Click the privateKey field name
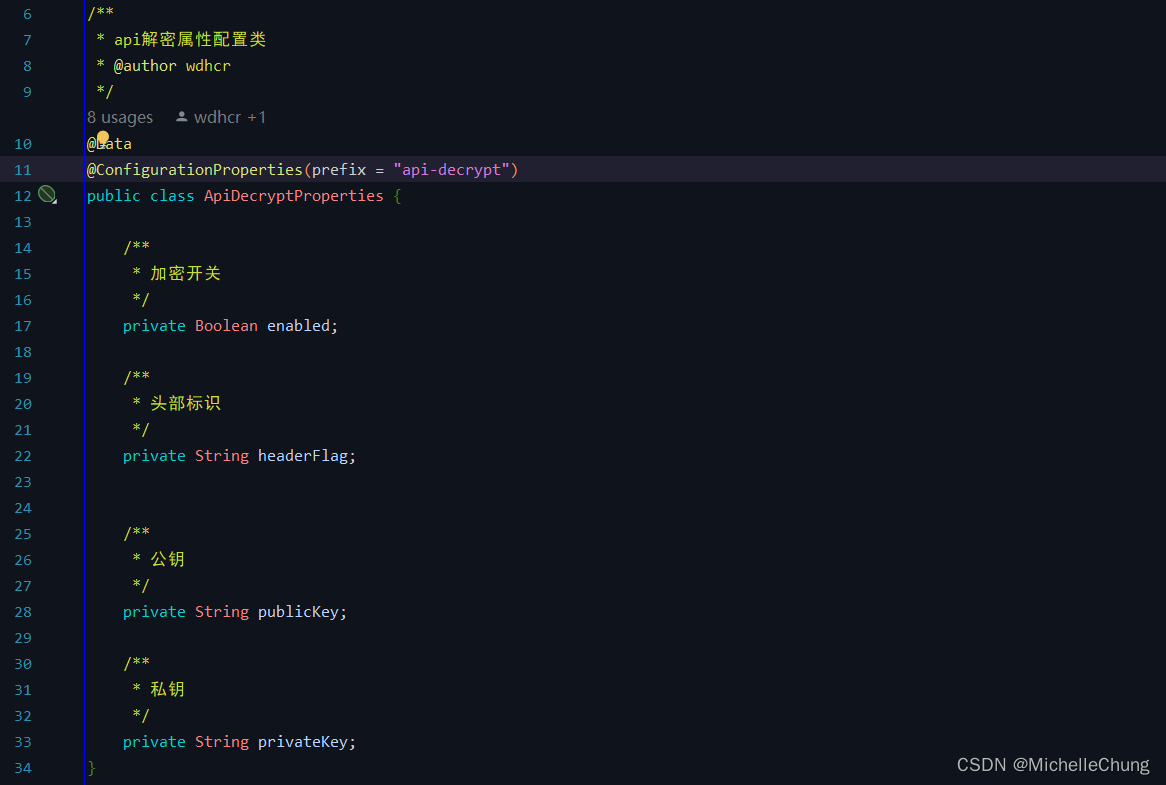The height and width of the screenshot is (785, 1166). [x=304, y=742]
